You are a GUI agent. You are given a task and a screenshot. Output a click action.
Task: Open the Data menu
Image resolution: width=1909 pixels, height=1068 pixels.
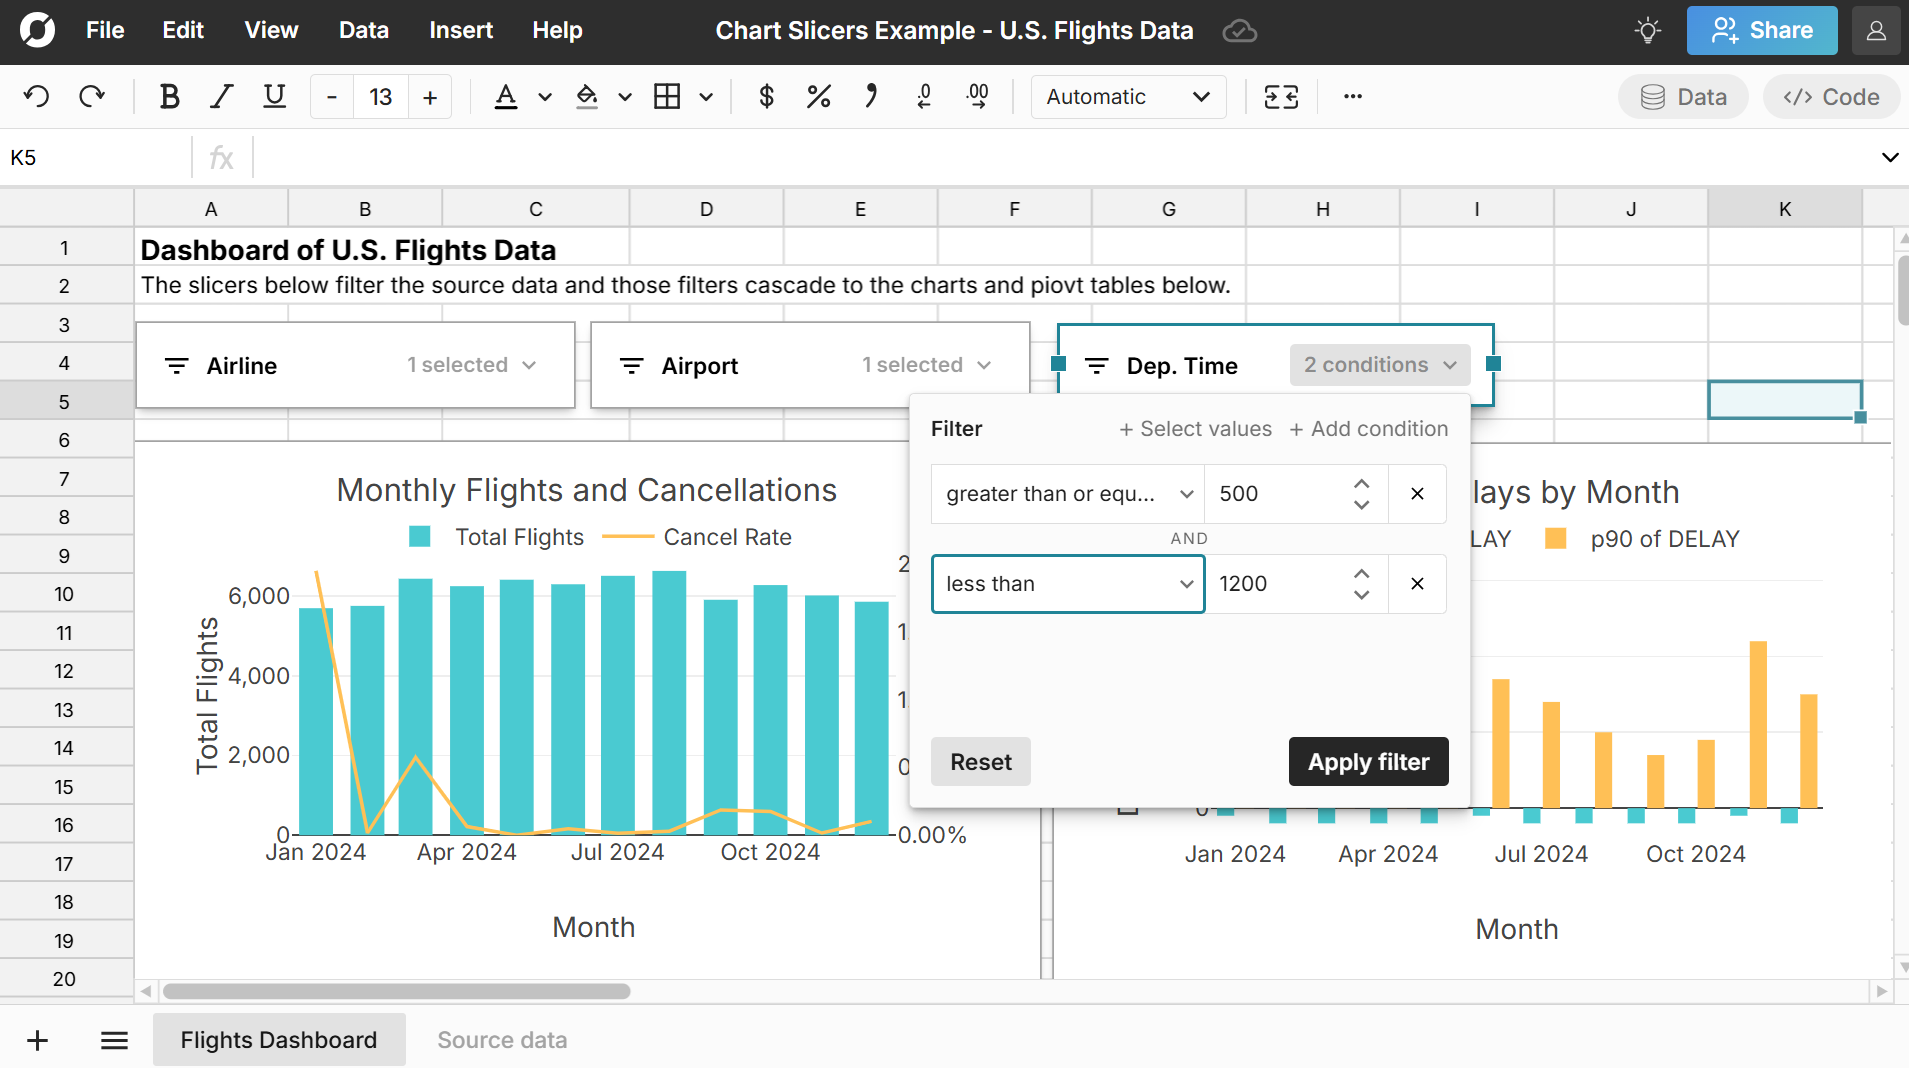[x=363, y=30]
